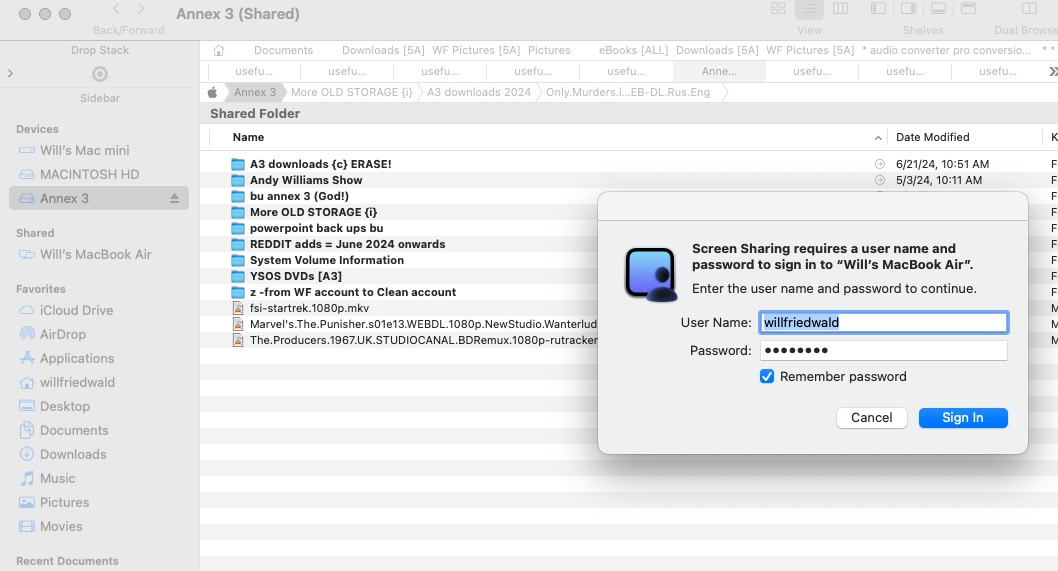Select Annex 3 in the sidebar

coord(99,198)
